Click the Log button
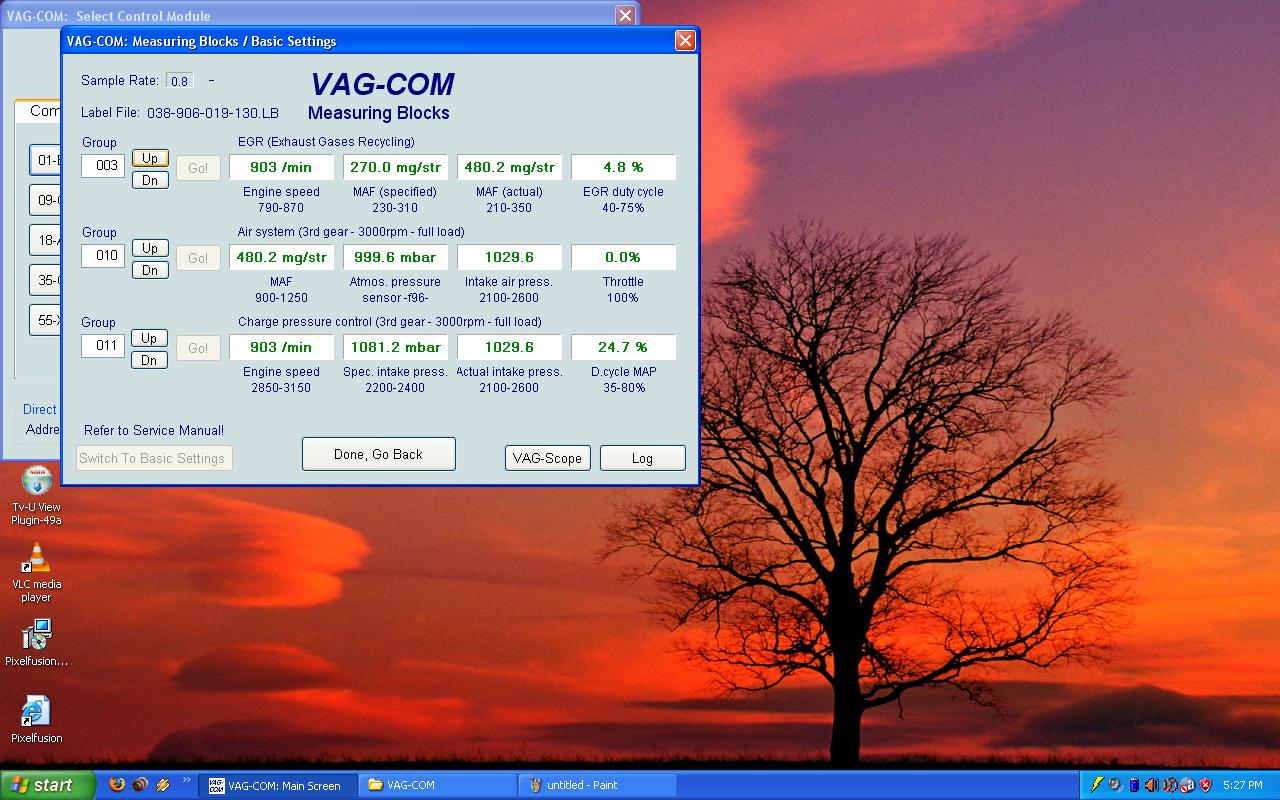Image resolution: width=1280 pixels, height=800 pixels. [642, 458]
